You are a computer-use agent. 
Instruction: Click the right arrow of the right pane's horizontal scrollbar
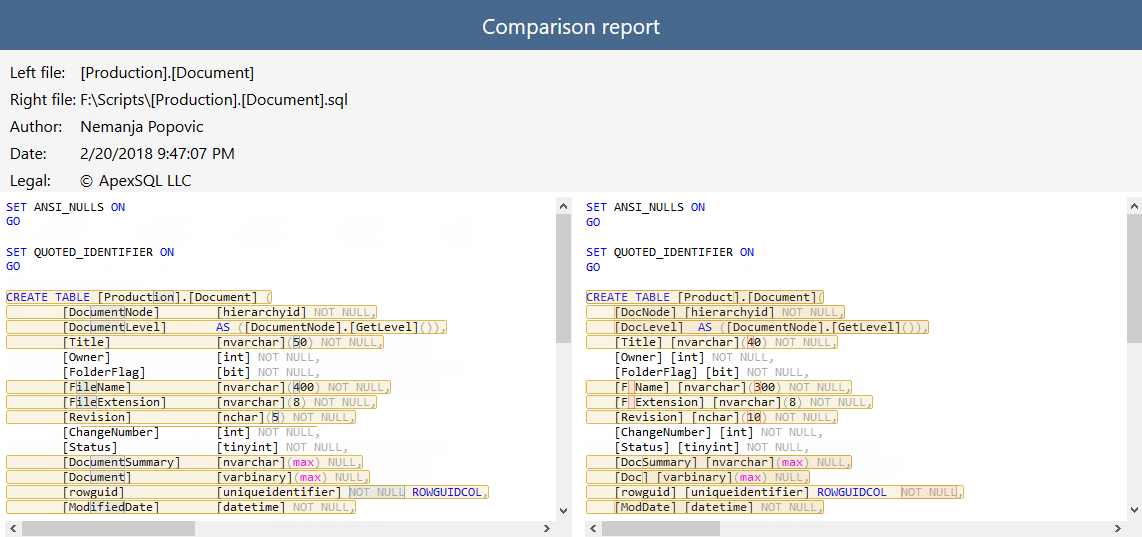pyautogui.click(x=1118, y=528)
